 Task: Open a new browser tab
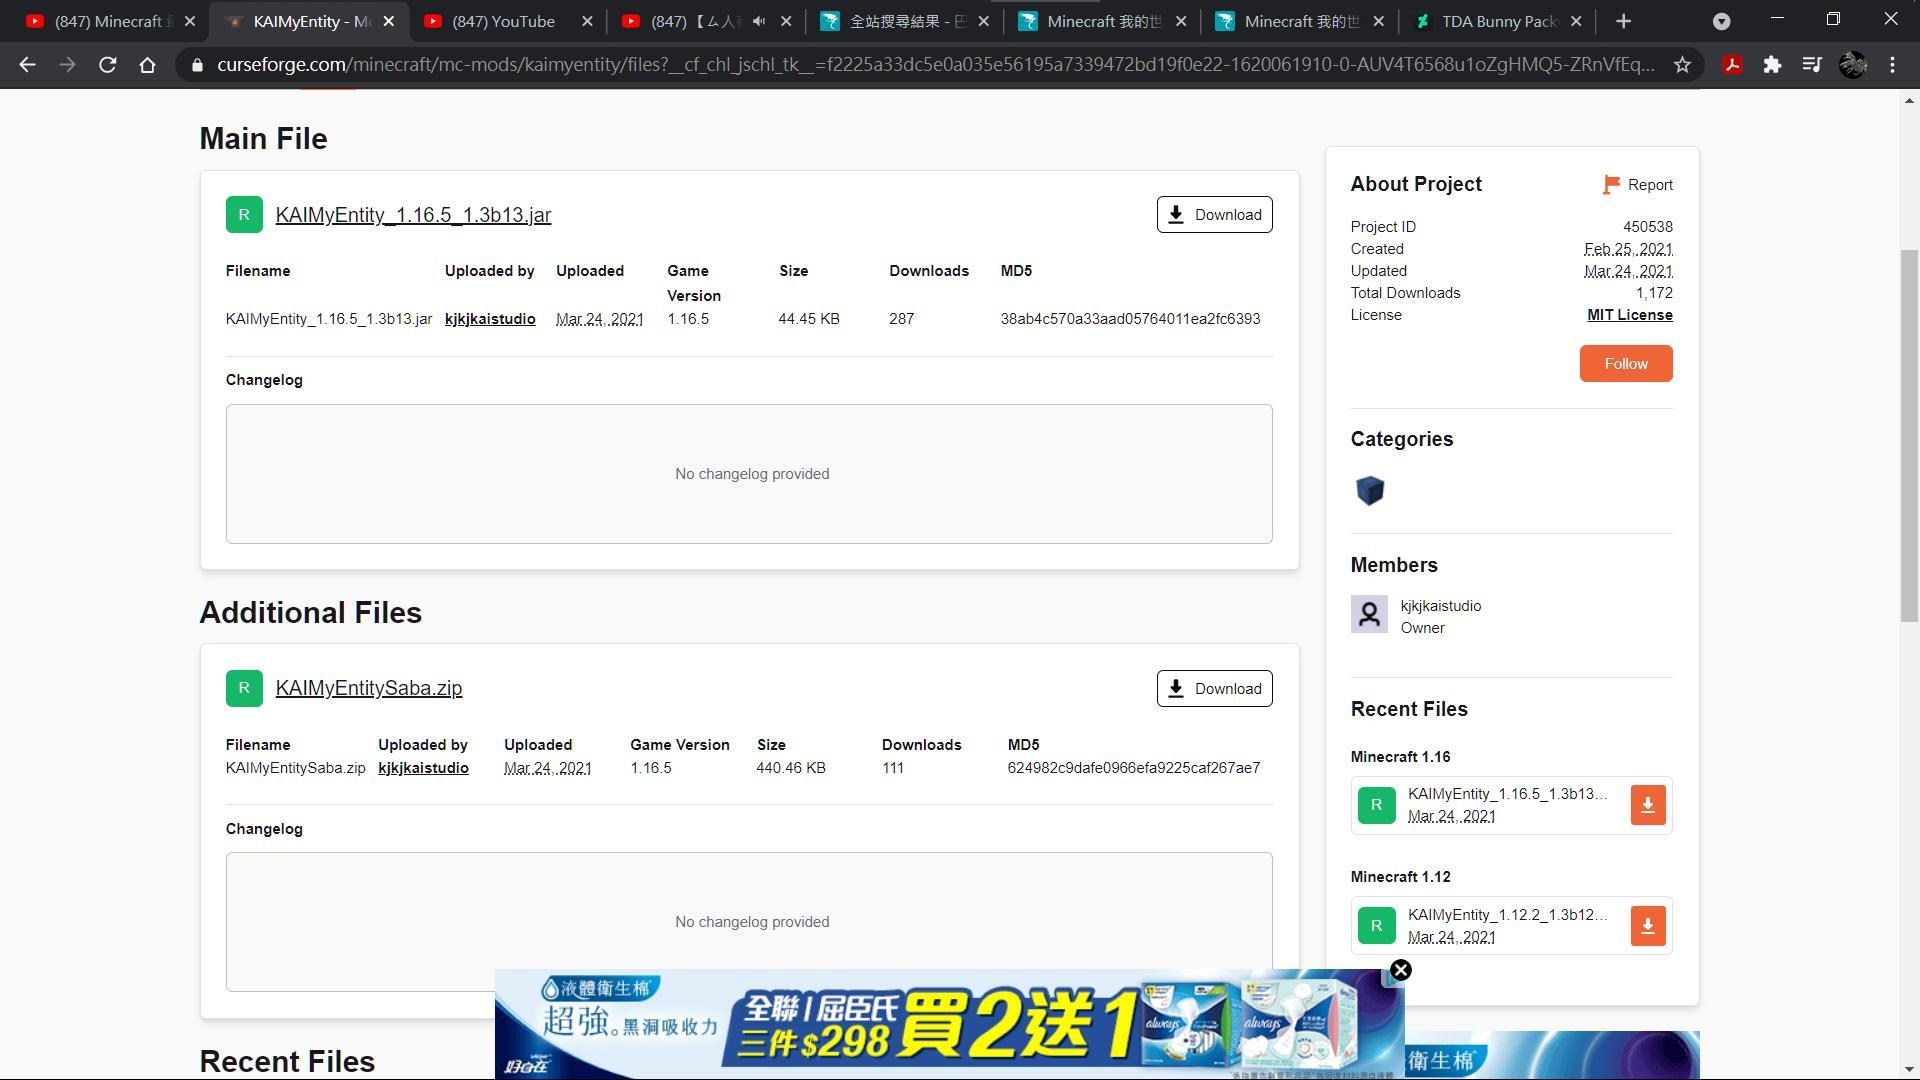tap(1623, 21)
